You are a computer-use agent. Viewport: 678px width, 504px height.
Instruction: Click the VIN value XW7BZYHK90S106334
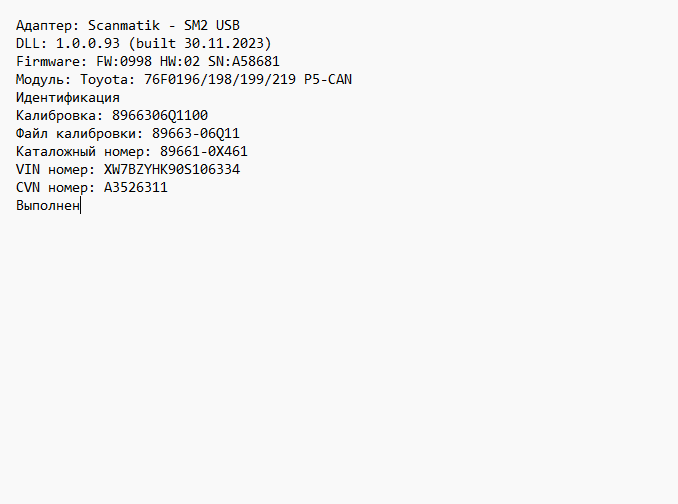pos(172,169)
